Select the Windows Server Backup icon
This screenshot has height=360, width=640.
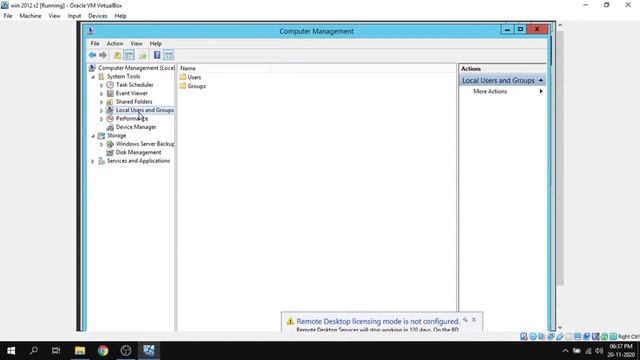110,144
